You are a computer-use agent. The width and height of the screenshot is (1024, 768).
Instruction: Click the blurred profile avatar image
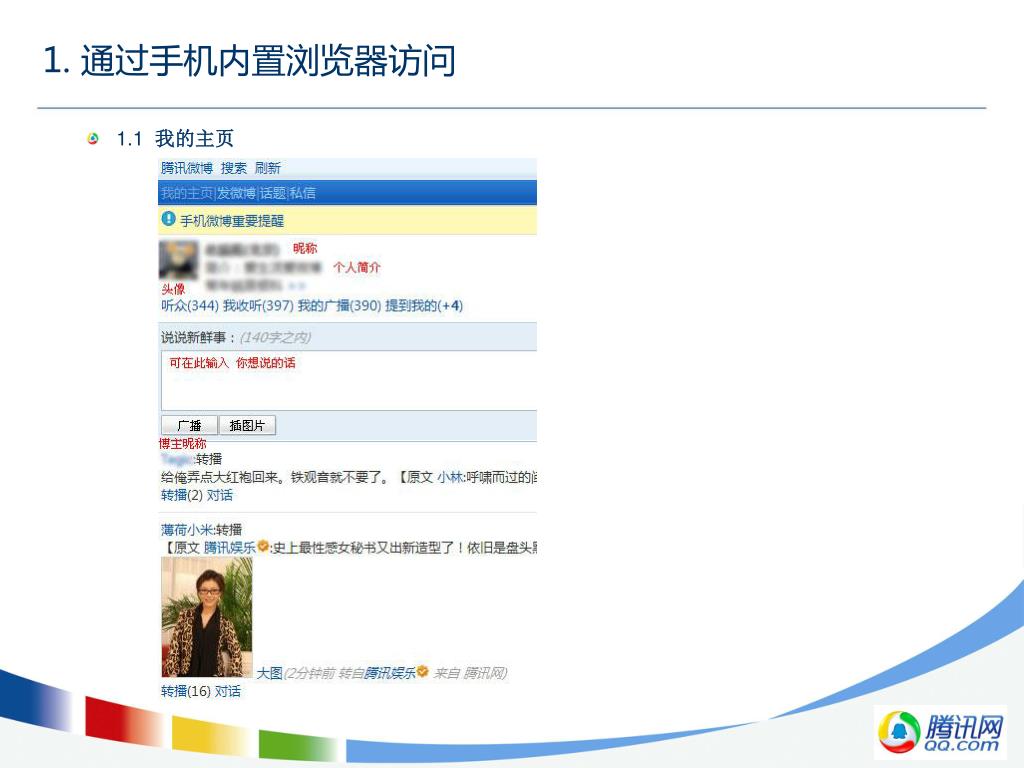point(179,260)
